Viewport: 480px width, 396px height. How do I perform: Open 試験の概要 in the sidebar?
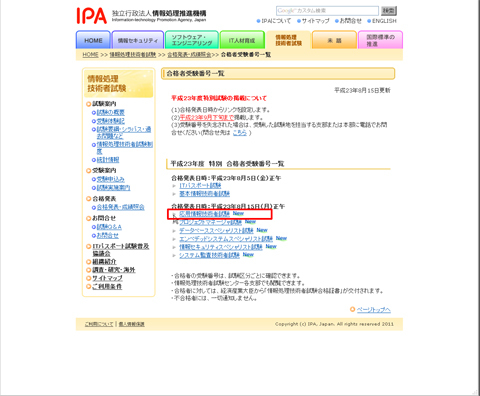point(111,112)
